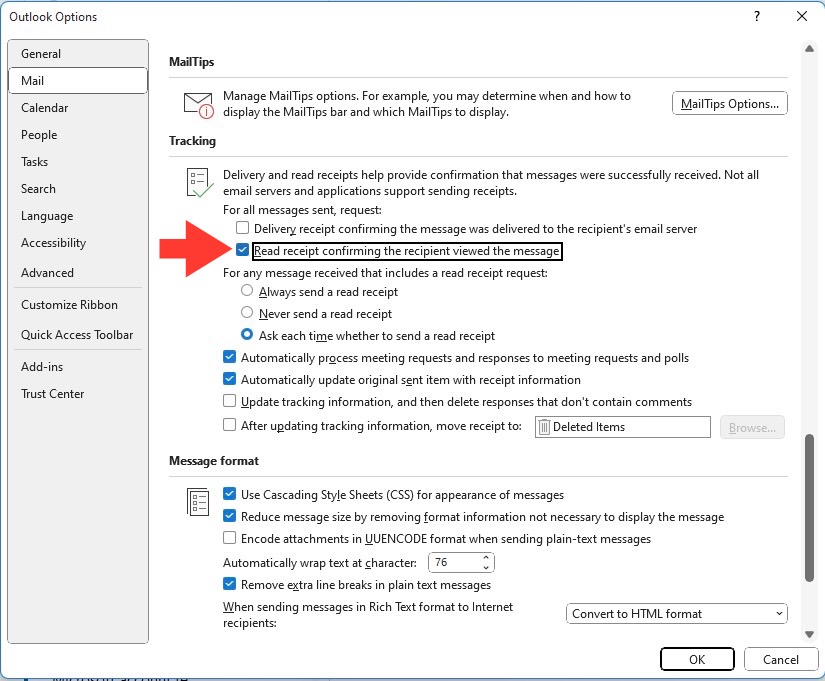Click the Tracking receipts checklist icon

(x=199, y=183)
